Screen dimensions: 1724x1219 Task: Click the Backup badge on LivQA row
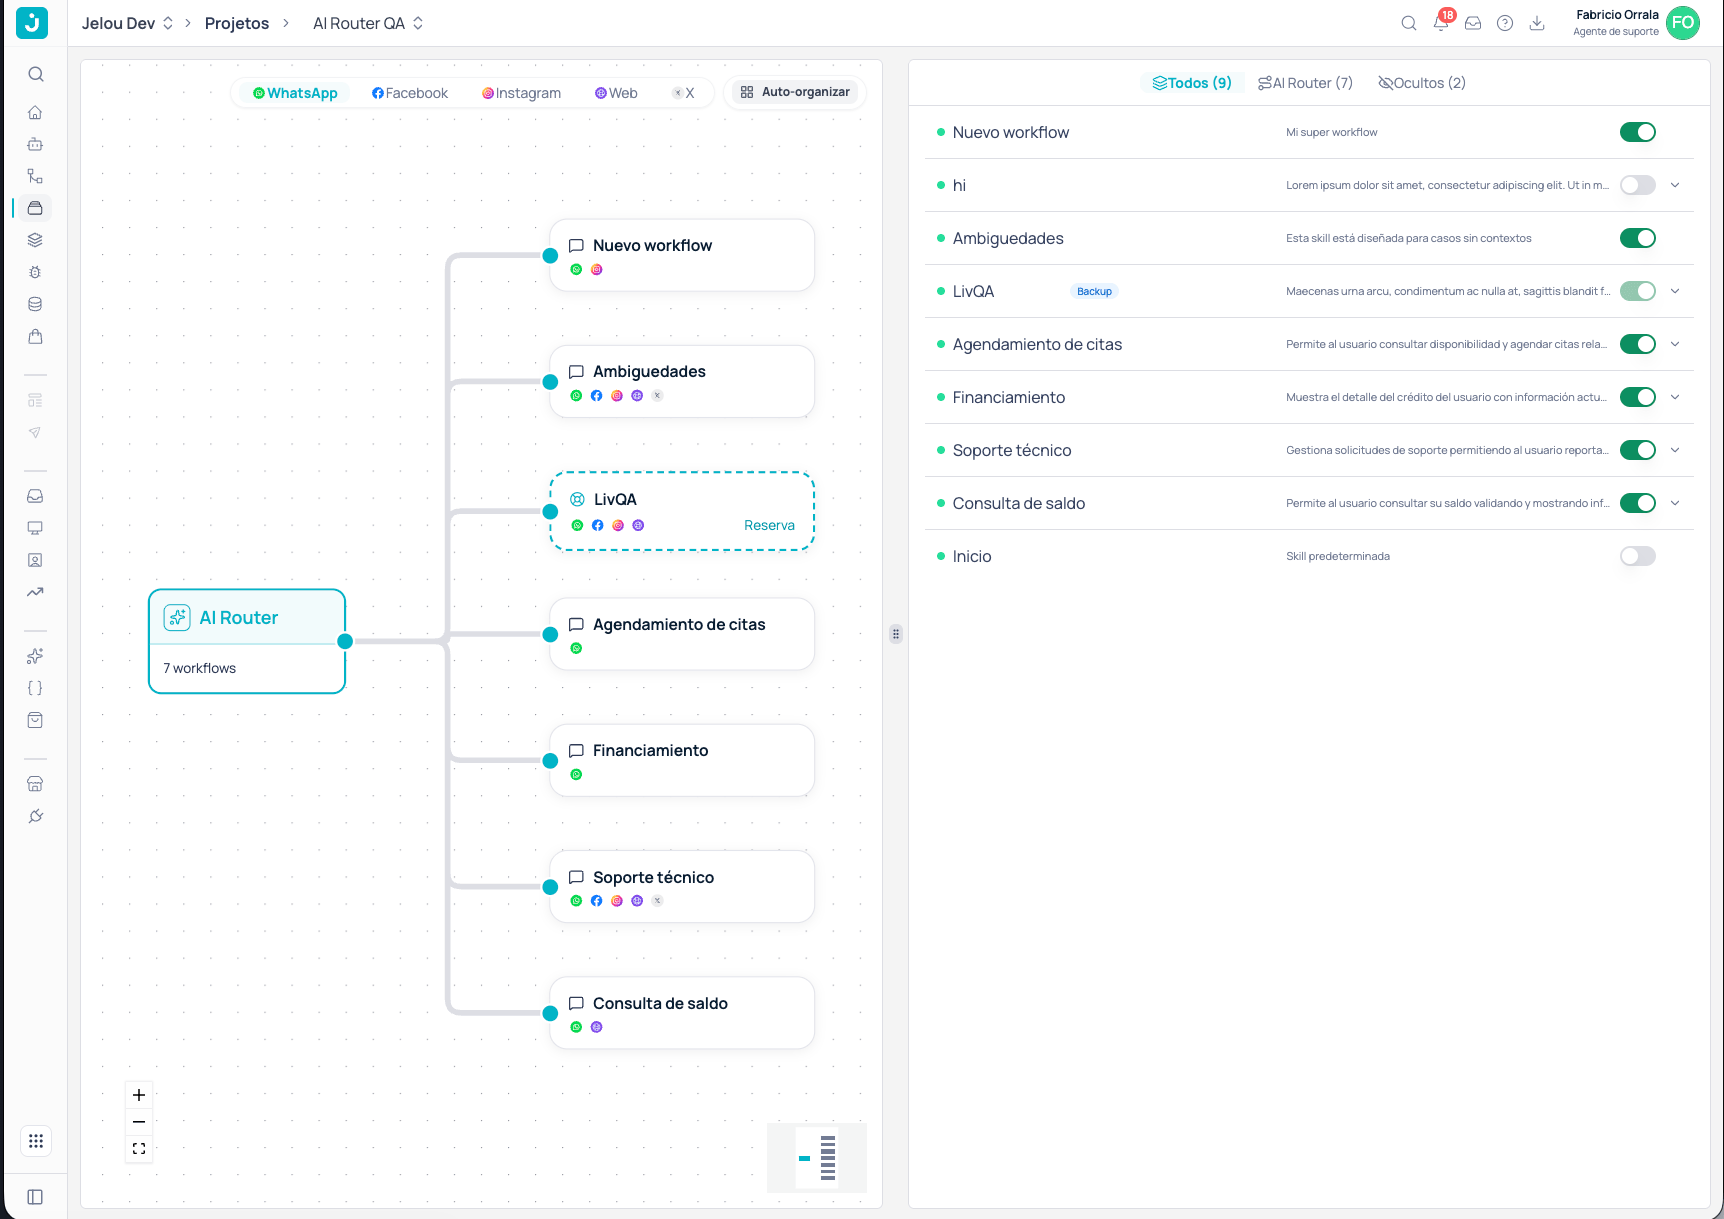1094,291
